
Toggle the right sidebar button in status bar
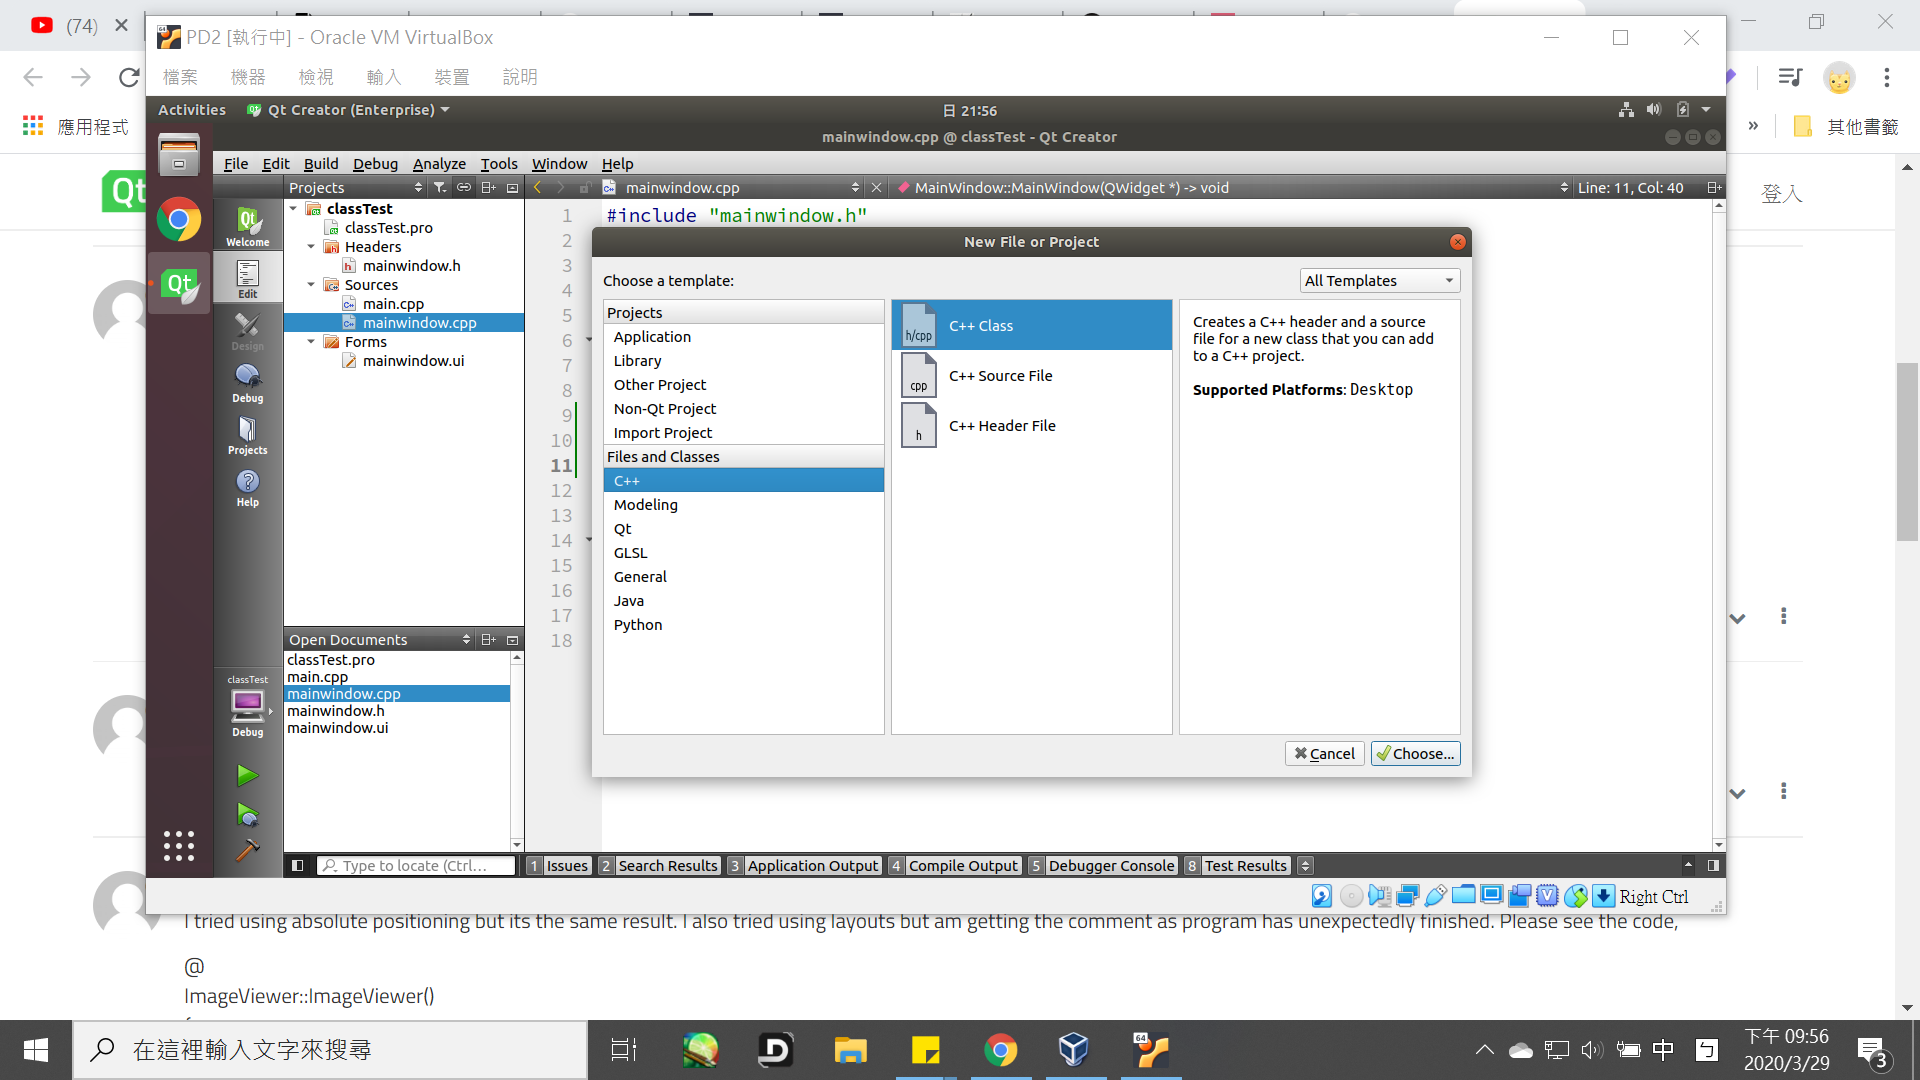[1713, 866]
